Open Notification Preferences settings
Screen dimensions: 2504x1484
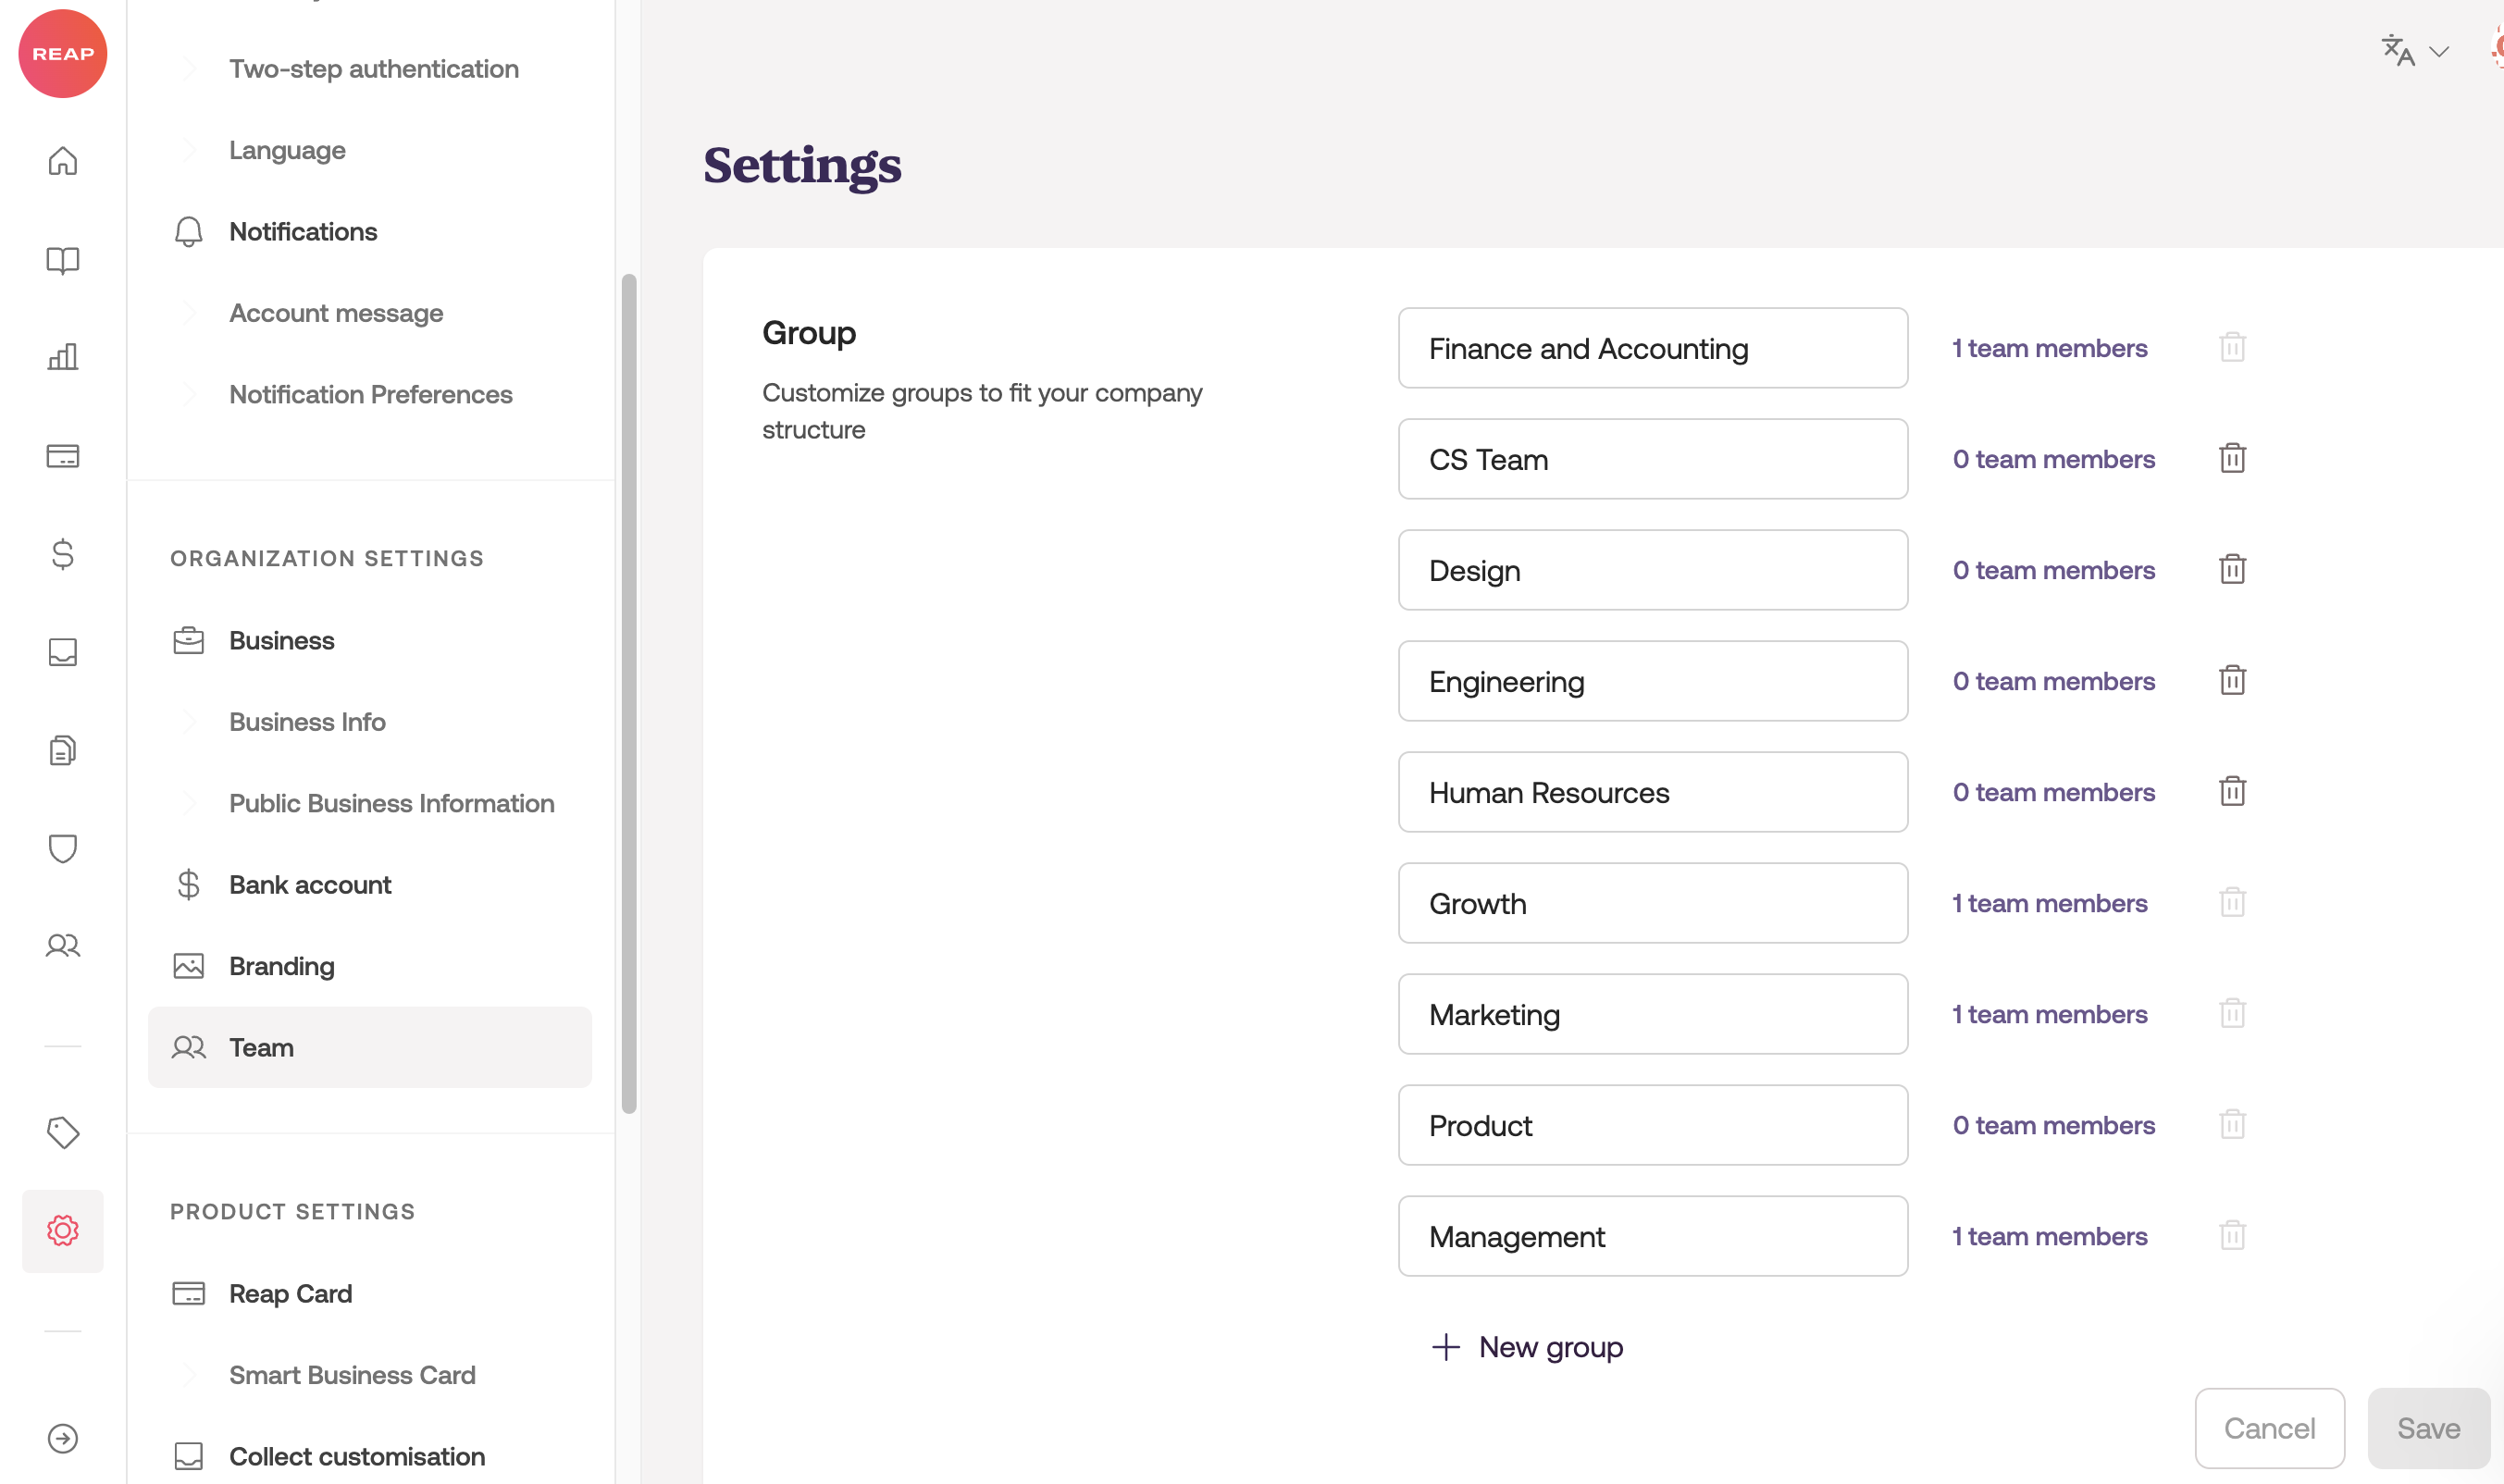click(370, 395)
